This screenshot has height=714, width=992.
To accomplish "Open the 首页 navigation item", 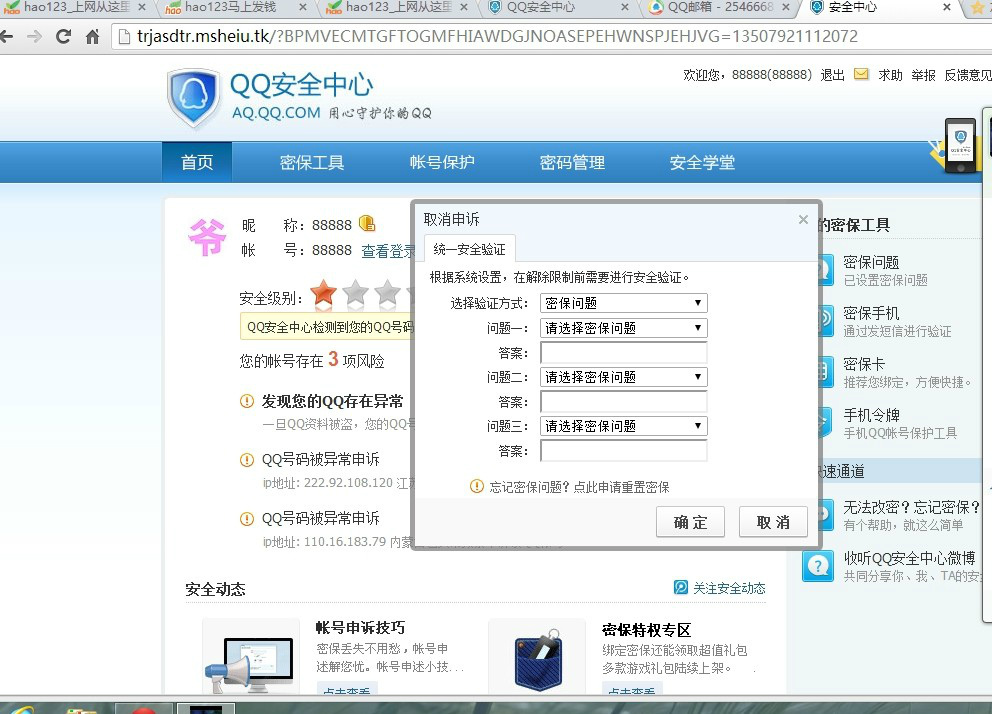I will click(x=197, y=163).
